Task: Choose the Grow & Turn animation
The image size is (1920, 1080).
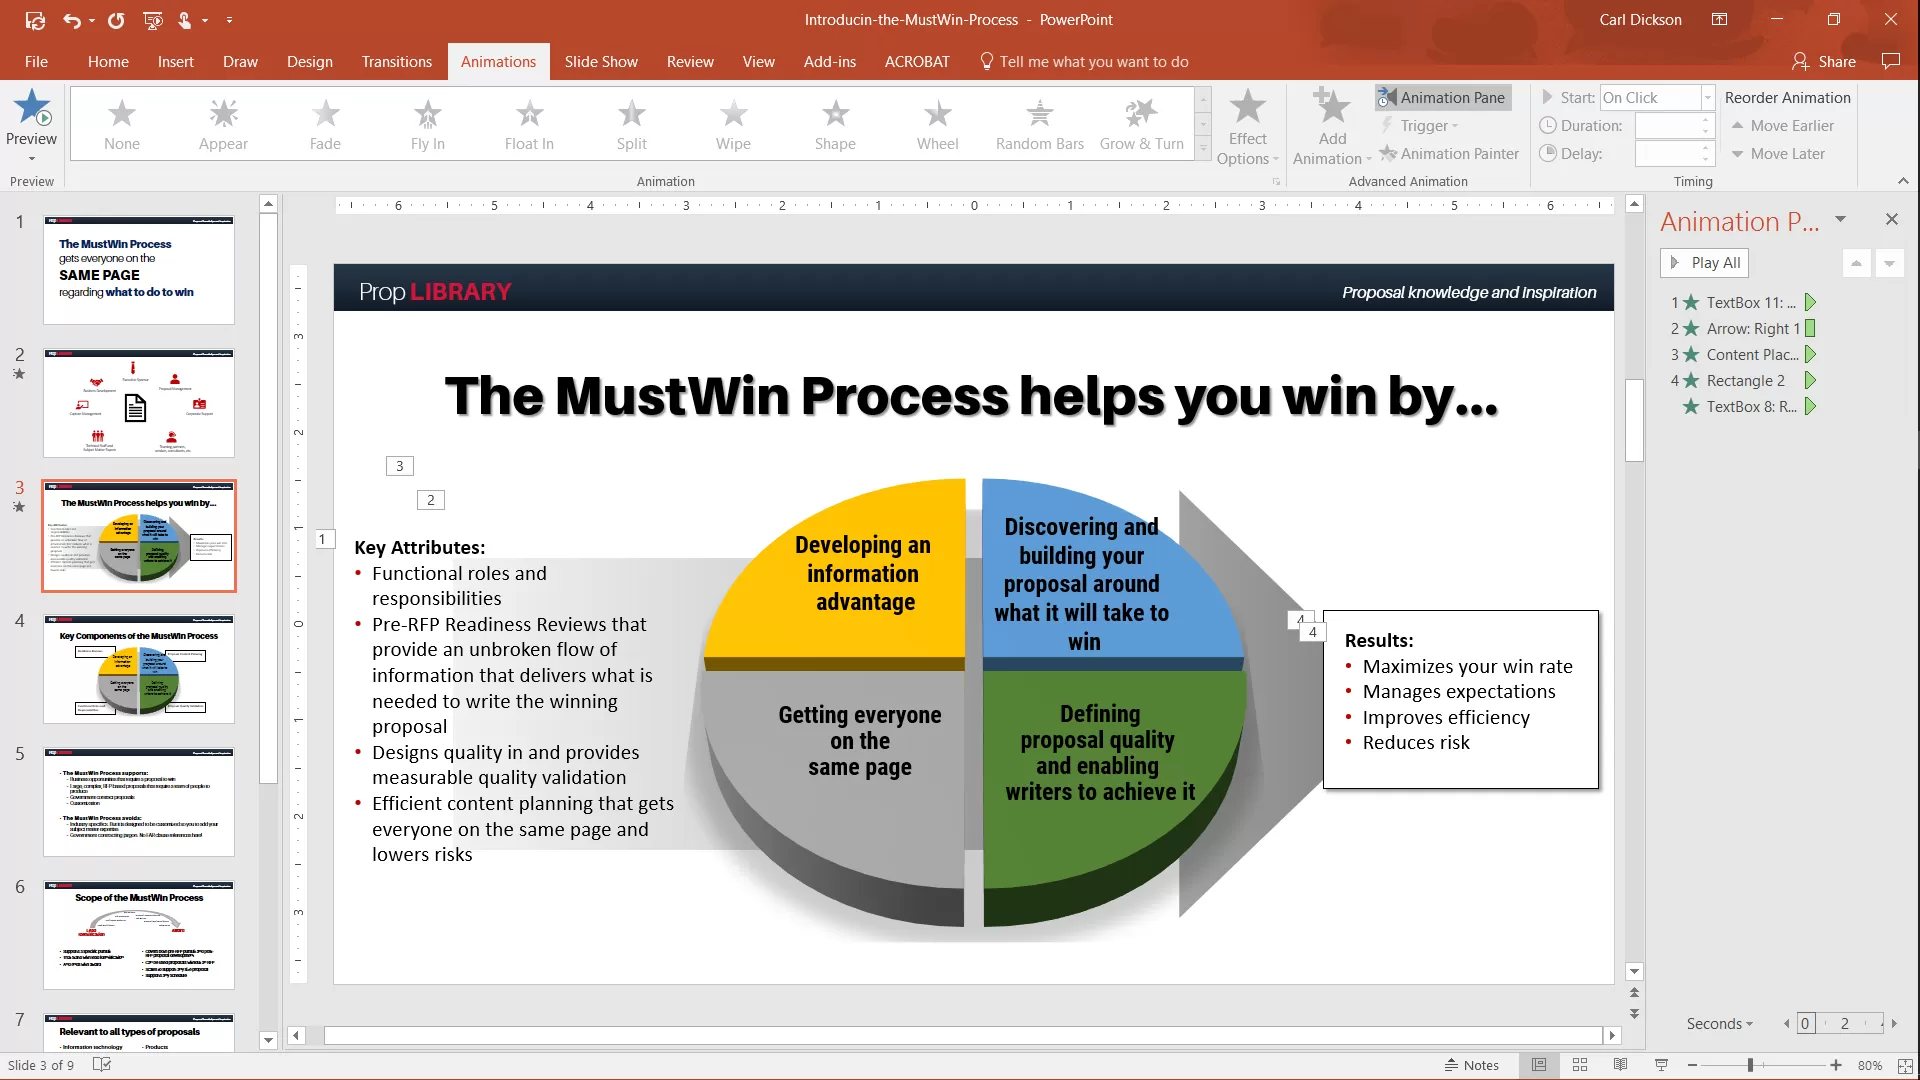Action: [1141, 124]
